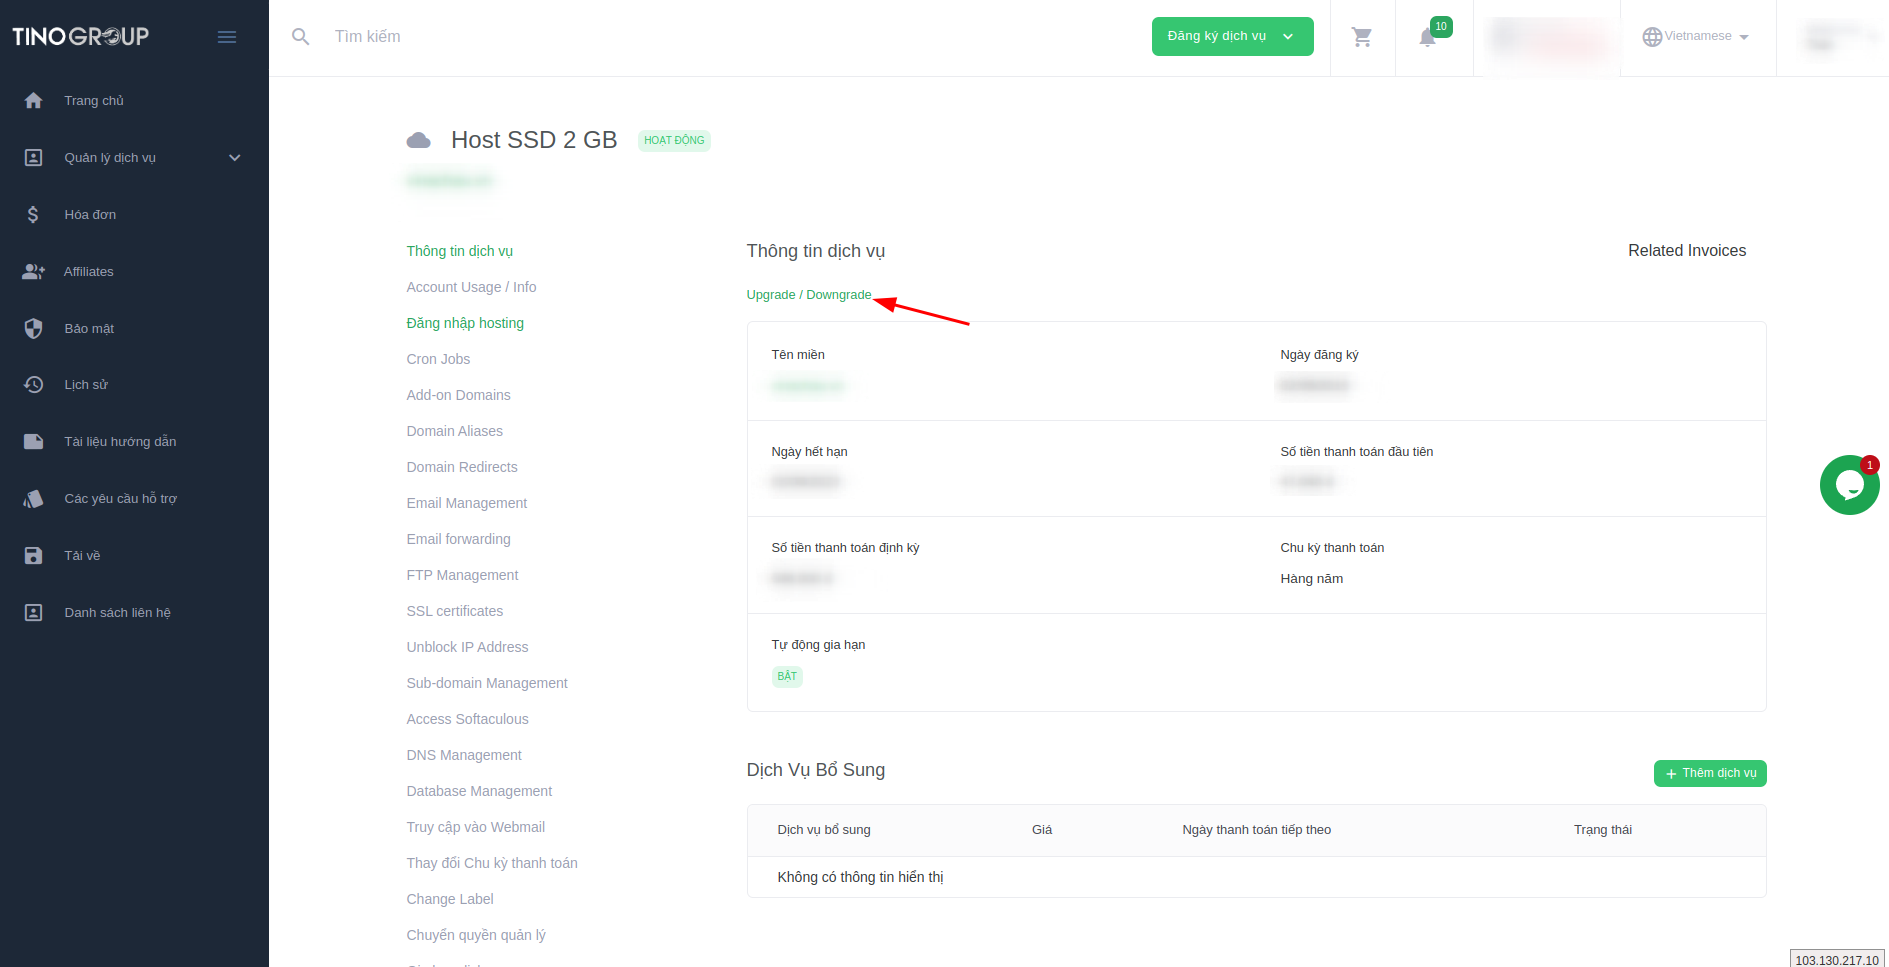Click the BẬT auto-renew badge
This screenshot has width=1889, height=967.
[787, 677]
